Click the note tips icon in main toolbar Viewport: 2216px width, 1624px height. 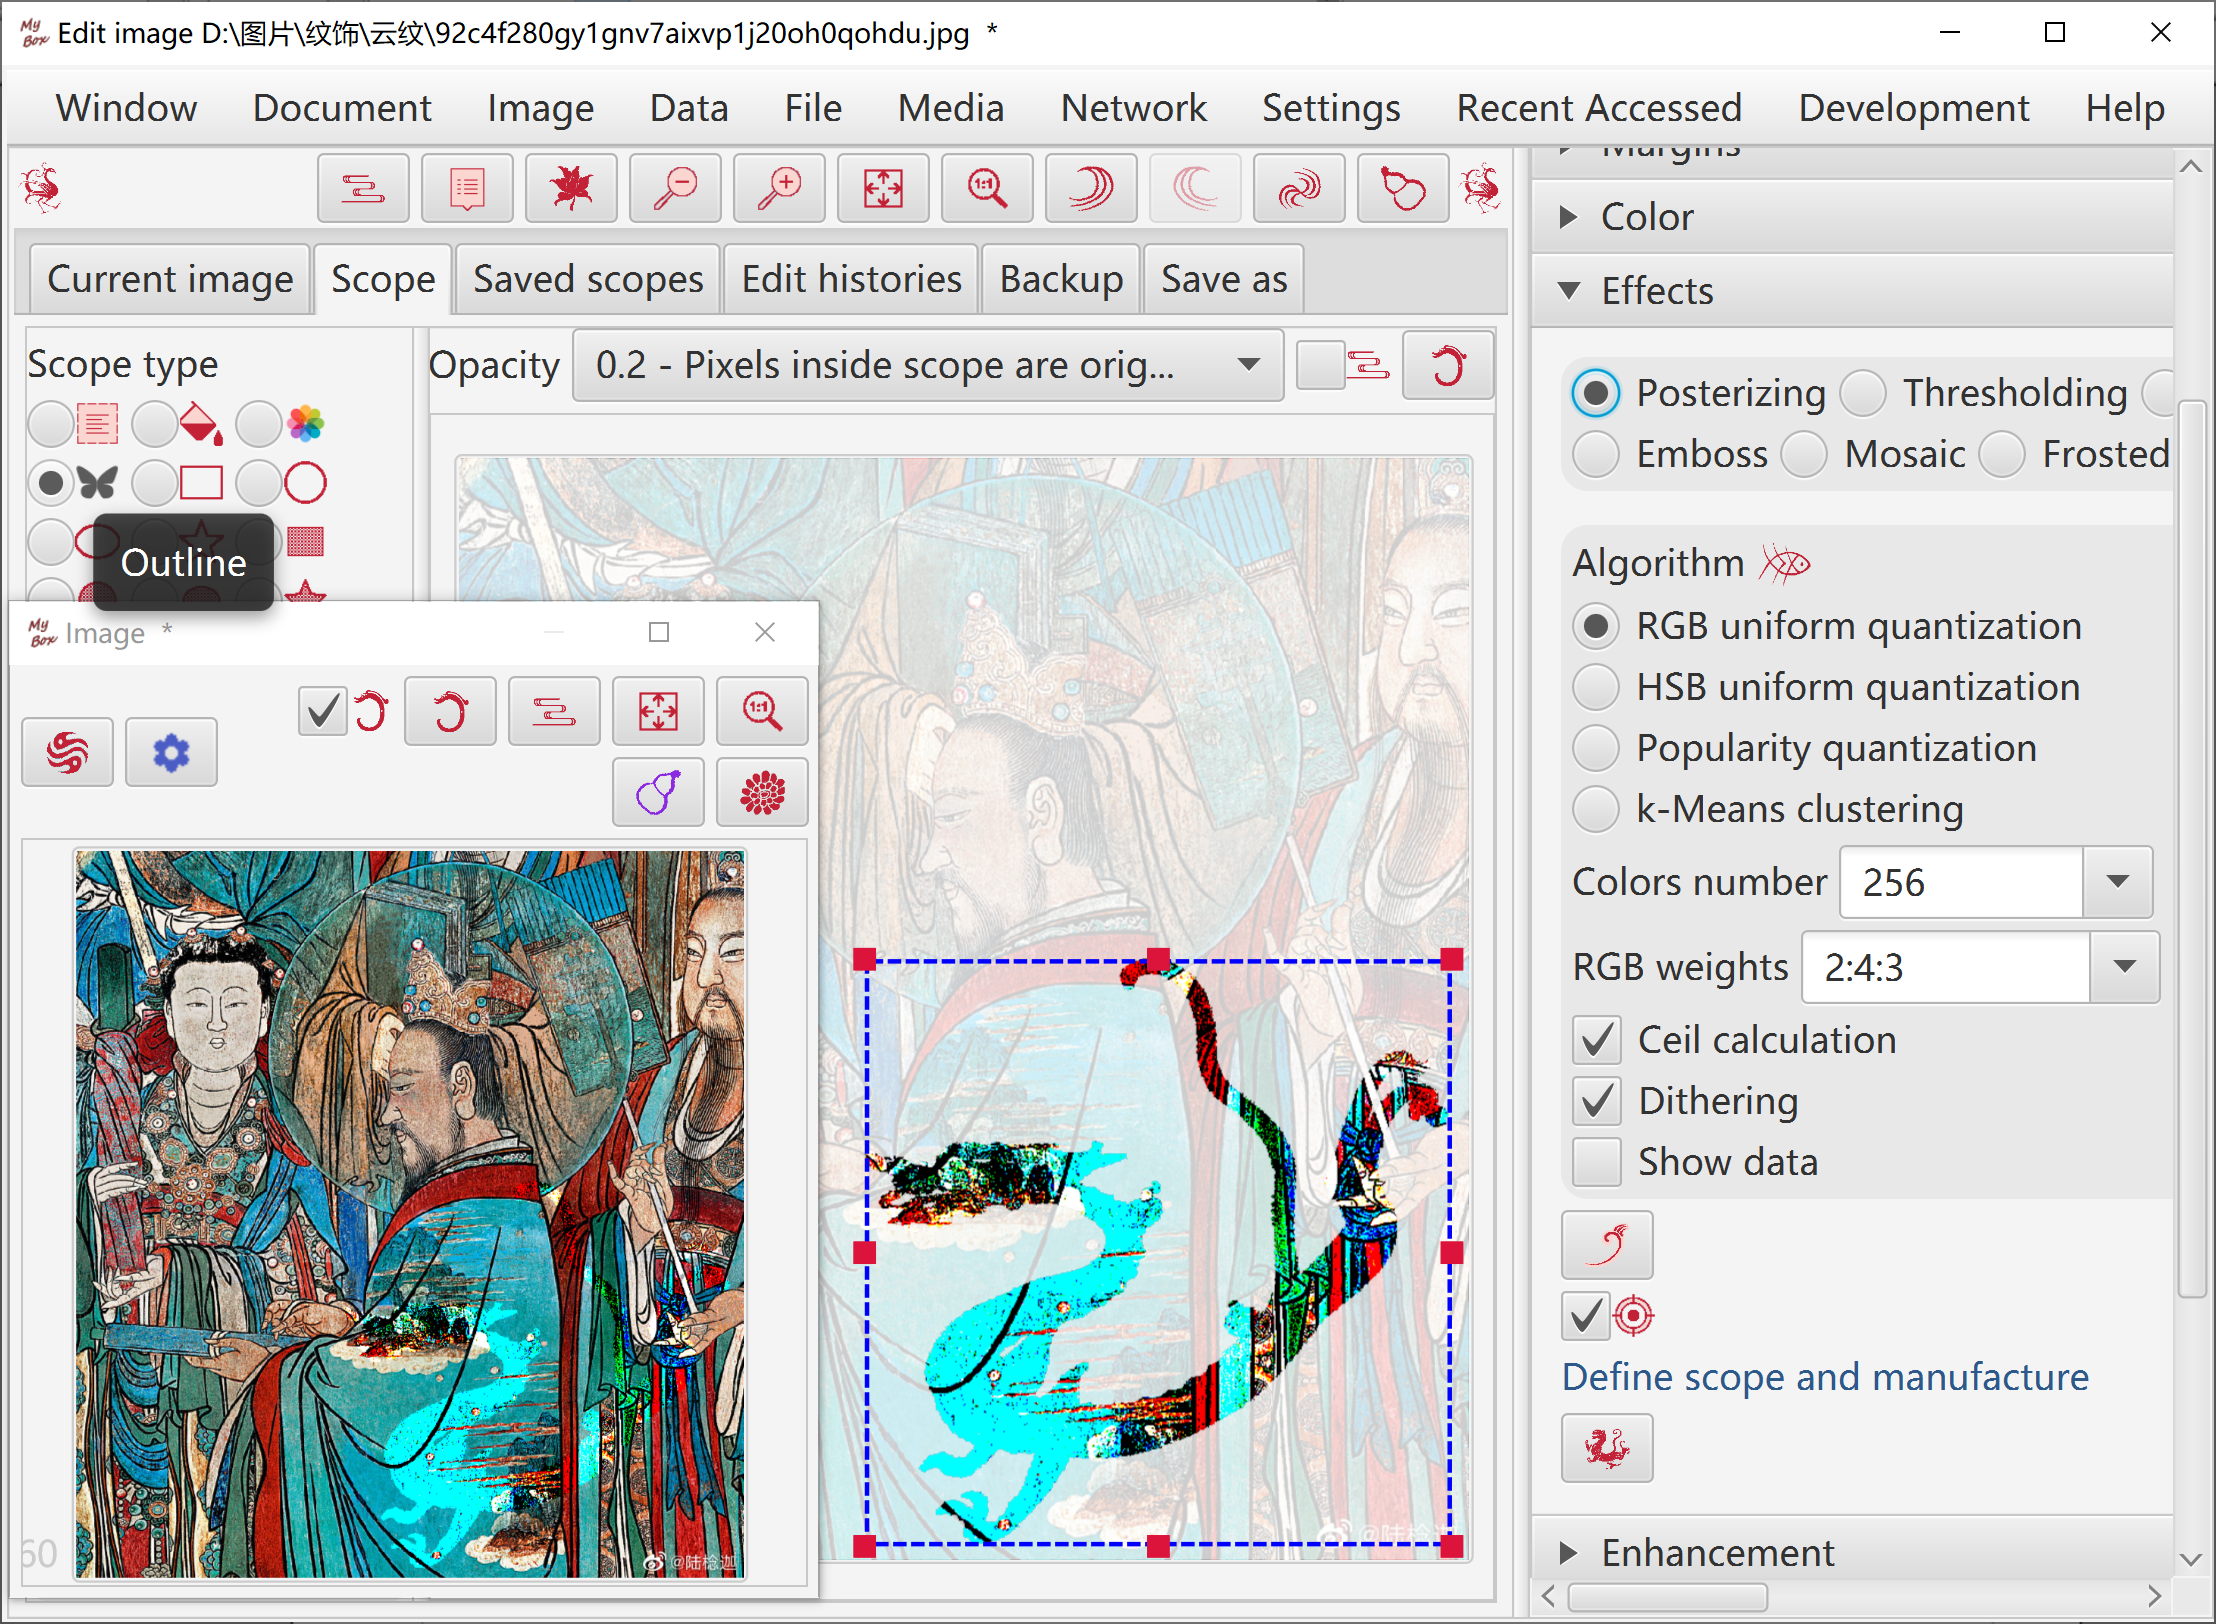[x=467, y=188]
